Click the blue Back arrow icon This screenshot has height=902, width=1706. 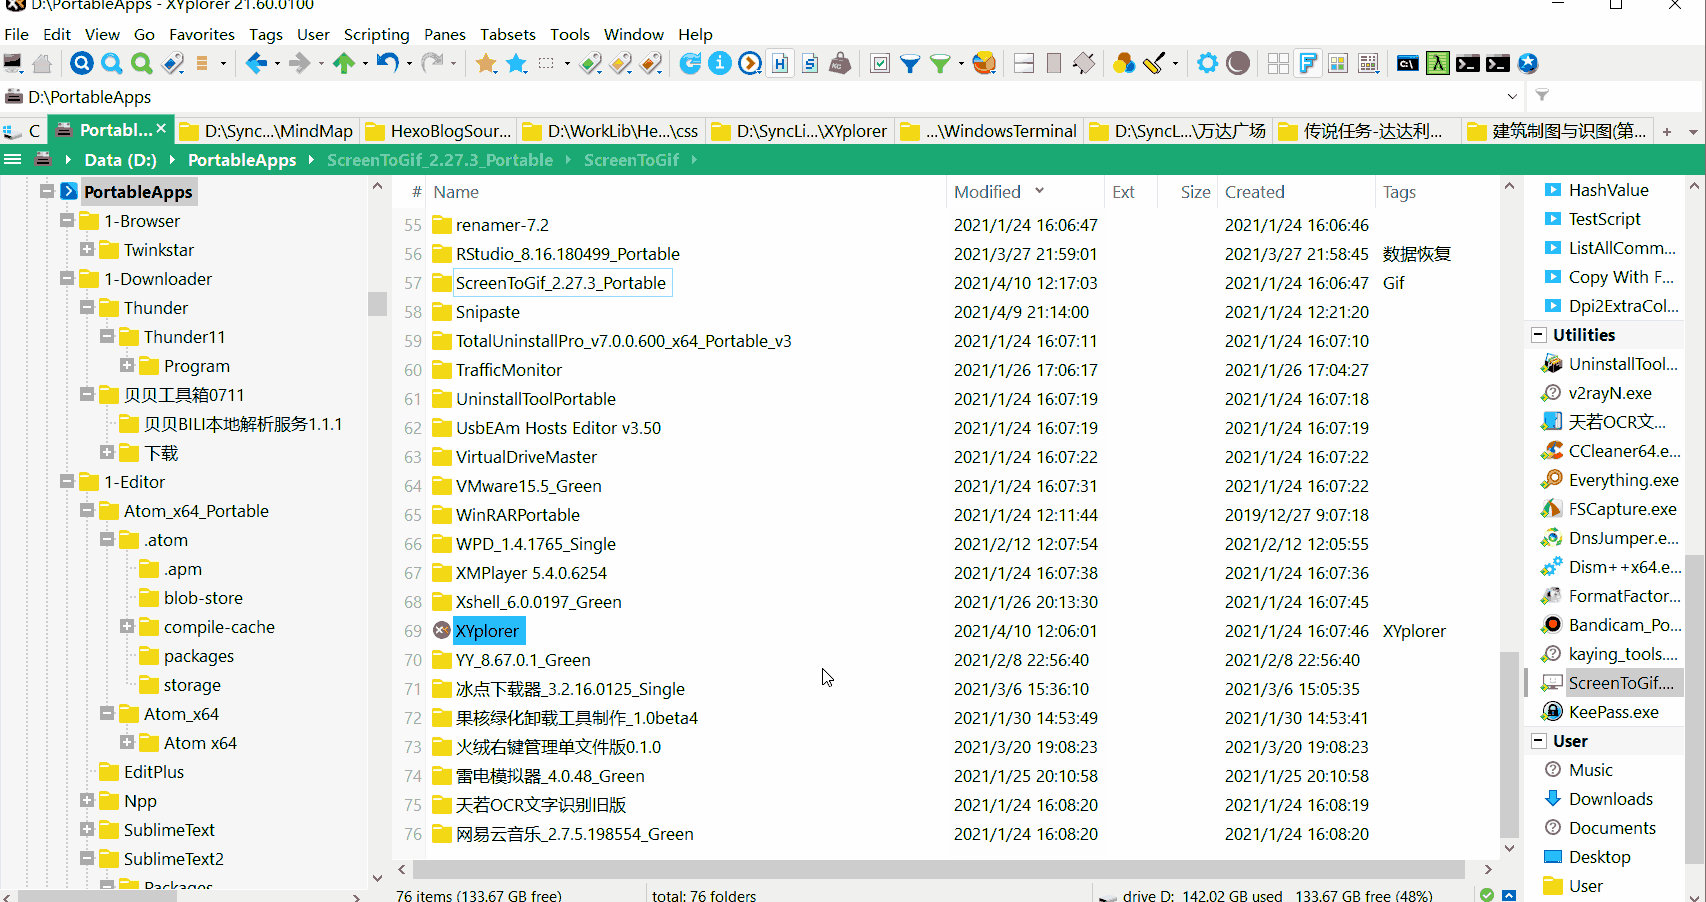click(256, 64)
